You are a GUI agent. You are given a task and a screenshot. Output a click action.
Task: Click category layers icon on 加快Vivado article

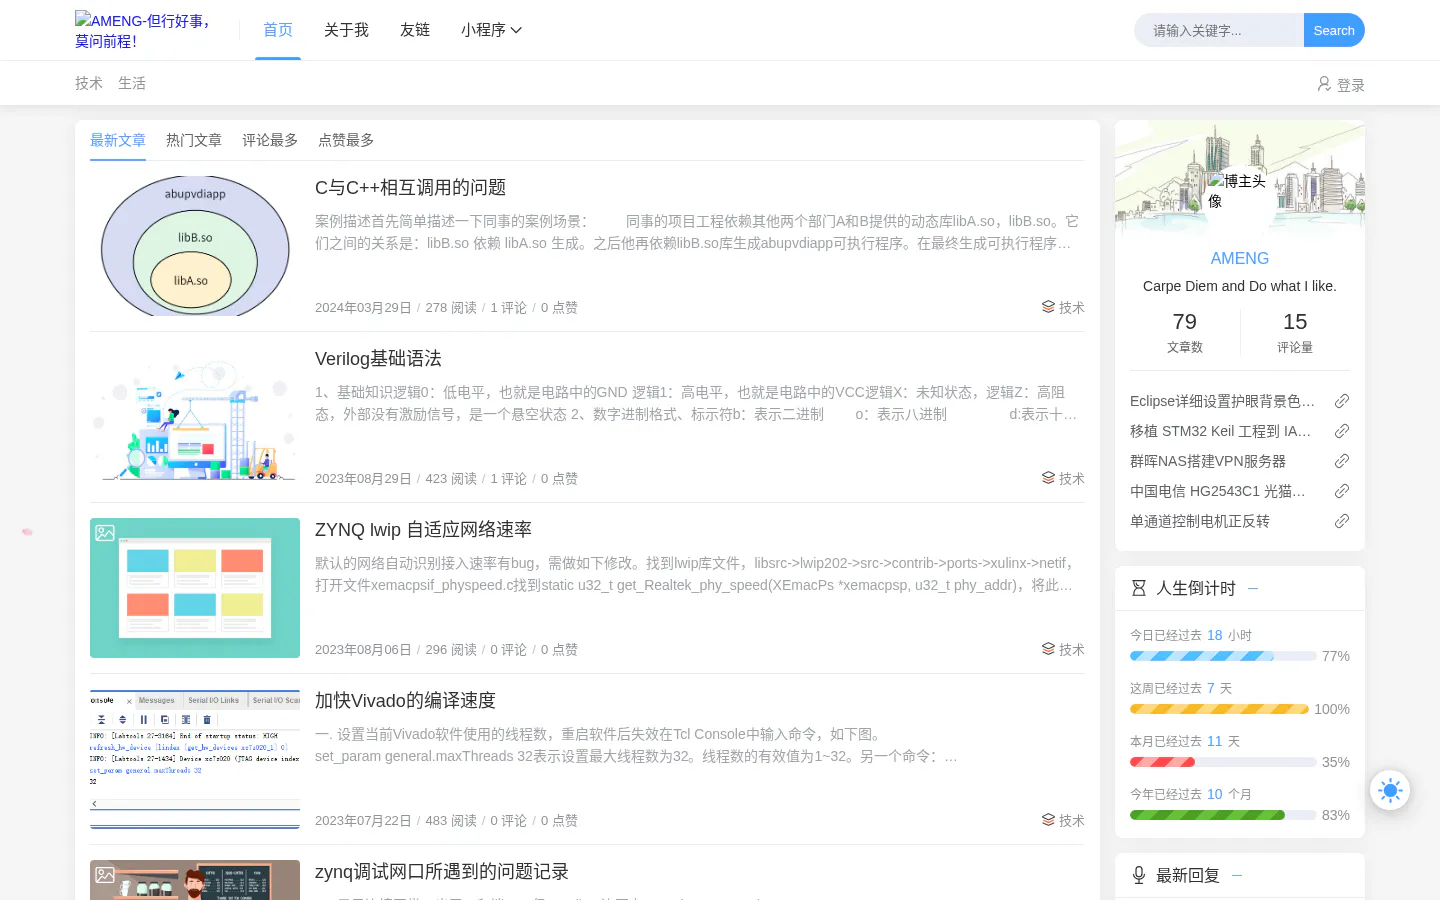coord(1048,820)
